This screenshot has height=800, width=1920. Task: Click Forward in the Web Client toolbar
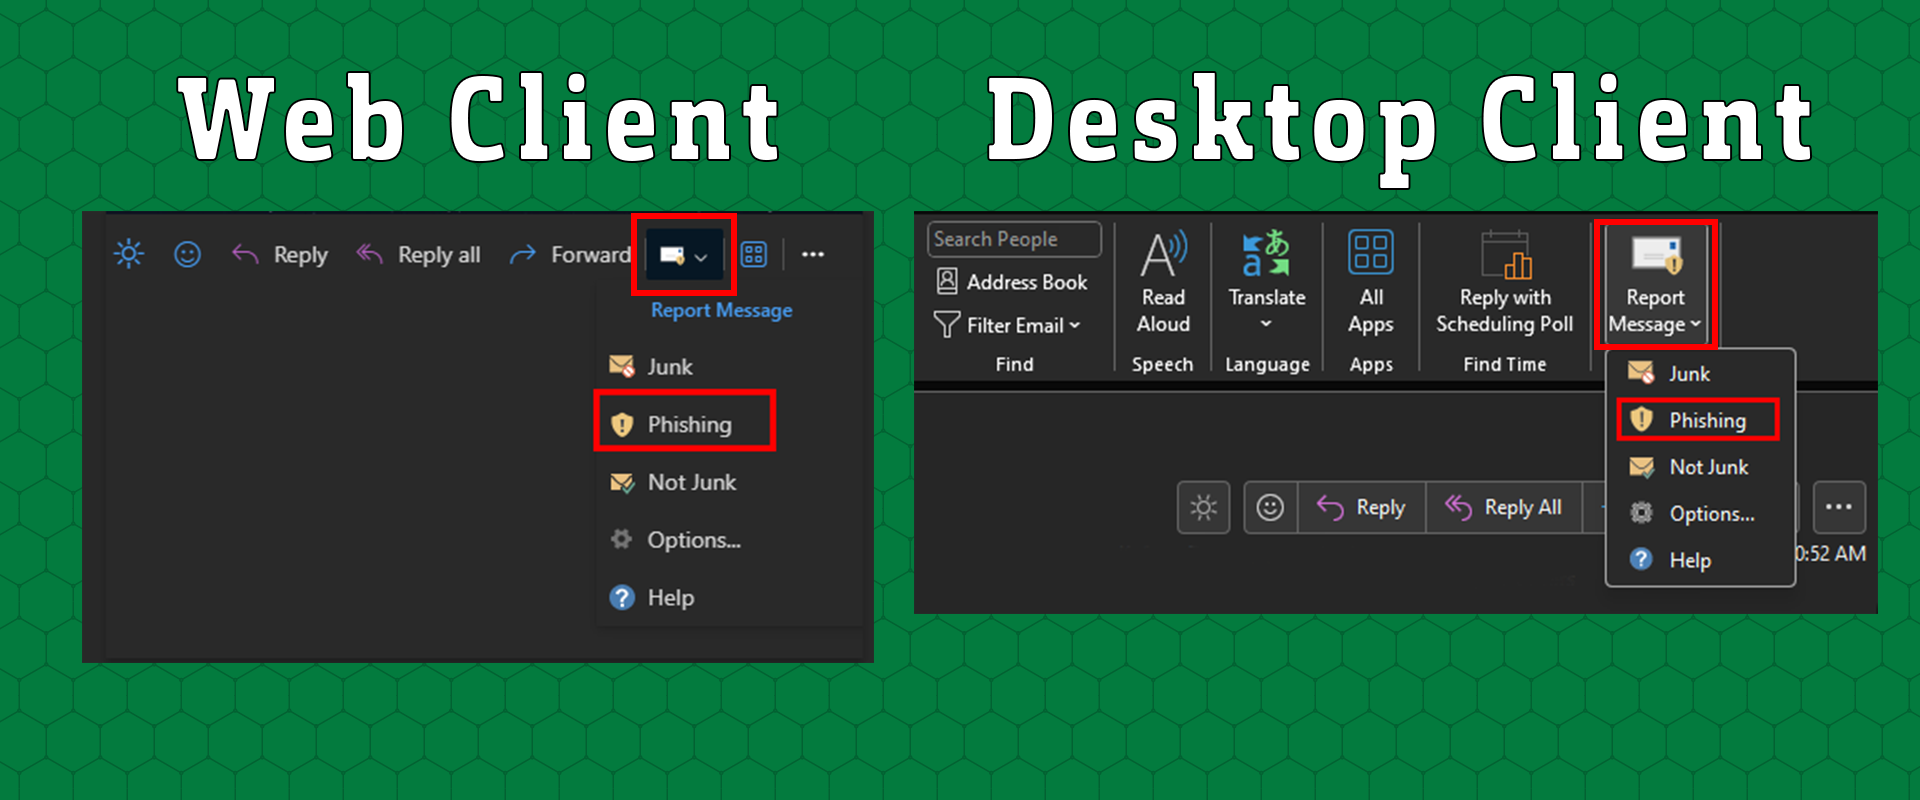tap(569, 254)
